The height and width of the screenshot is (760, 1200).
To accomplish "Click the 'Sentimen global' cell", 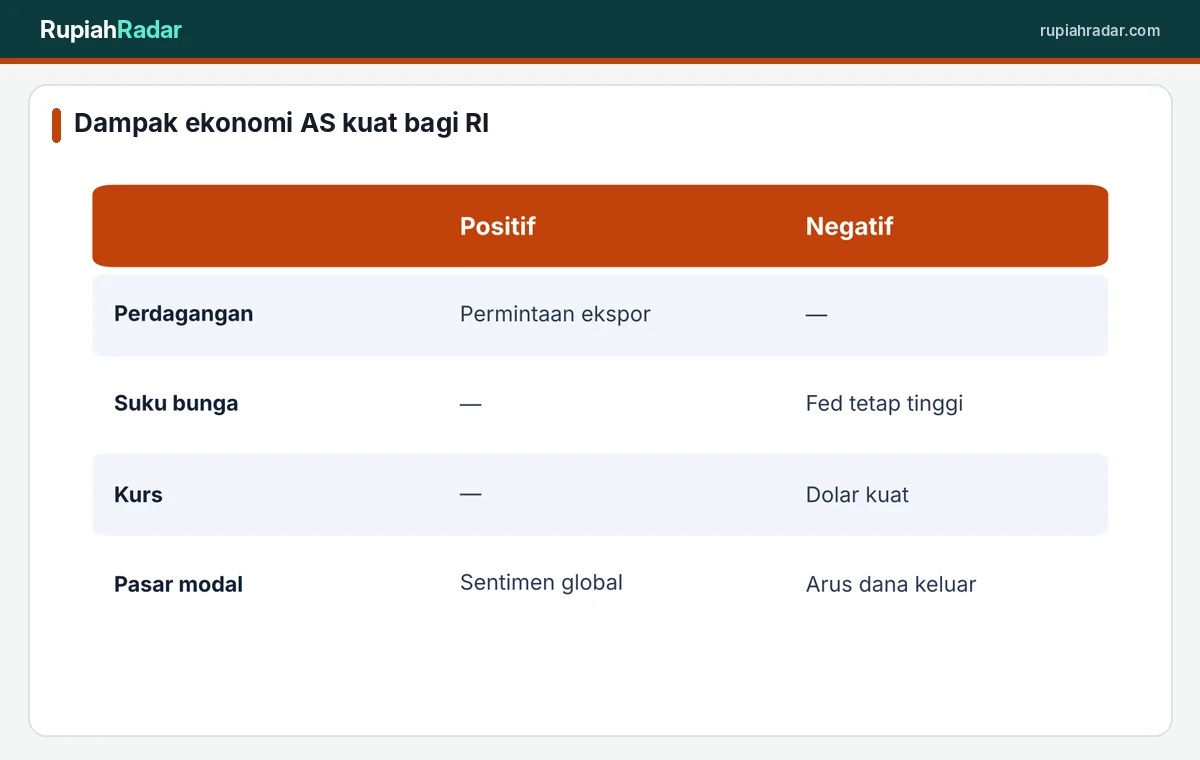I will 541,582.
